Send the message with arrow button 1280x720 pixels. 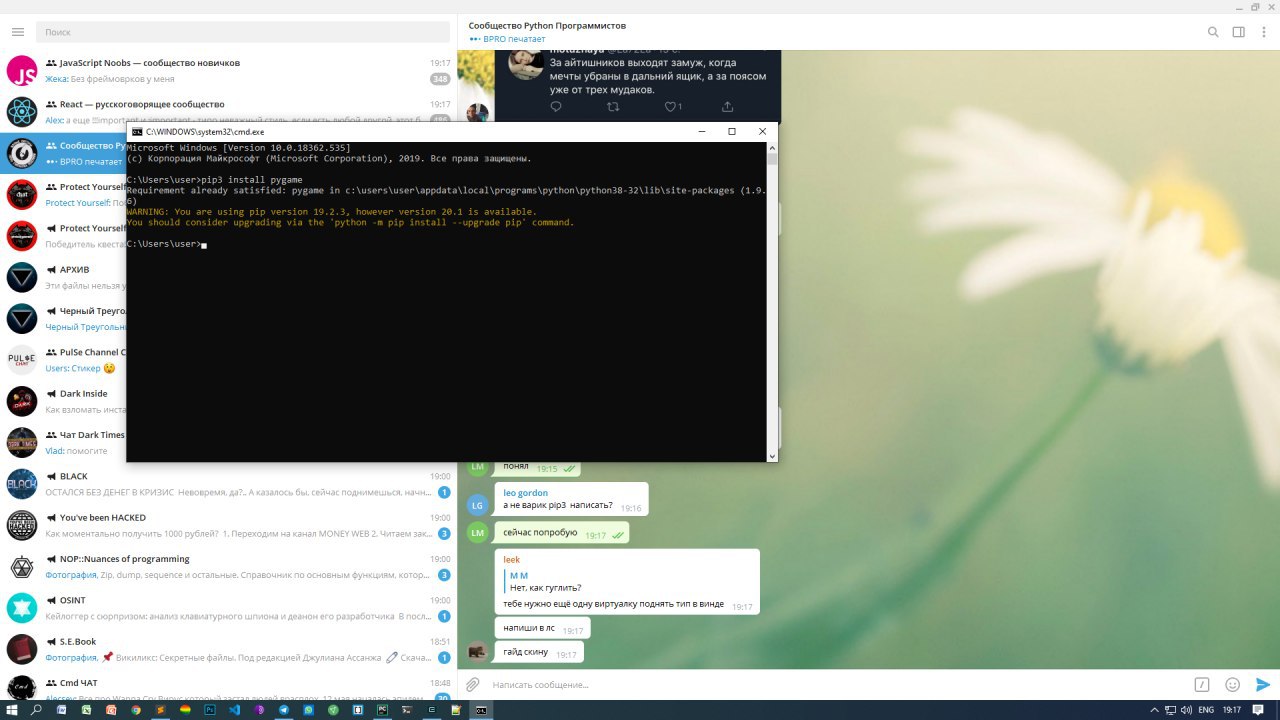click(1263, 685)
